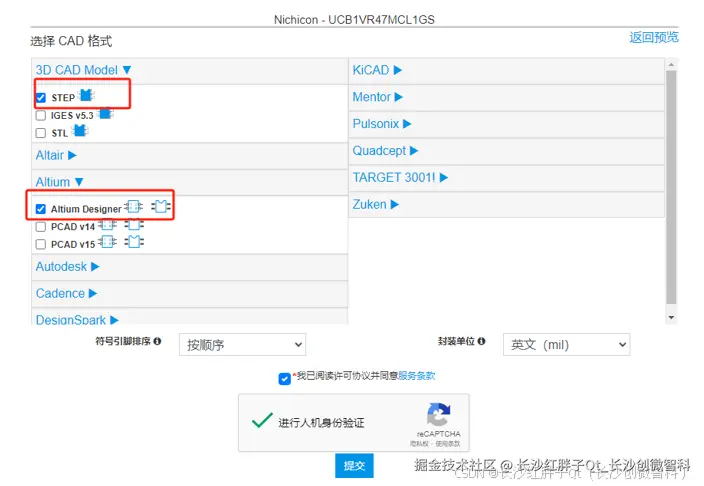This screenshot has width=704, height=486.
Task: Click PCAD v14 footprint icon
Action: [x=134, y=224]
